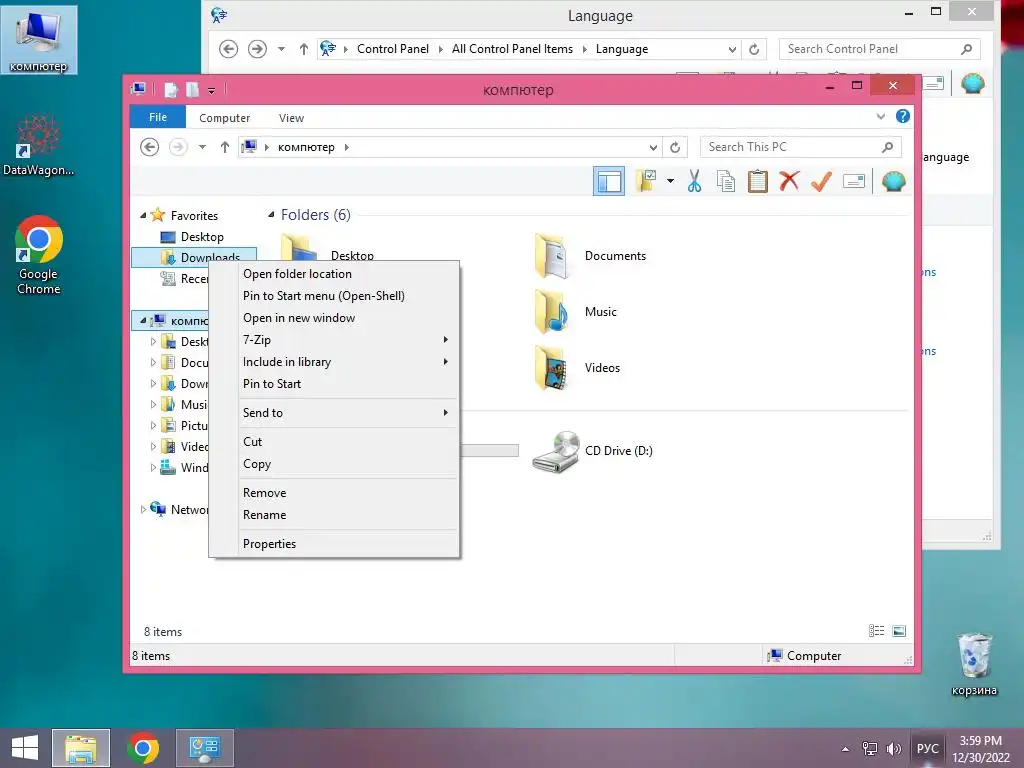This screenshot has width=1024, height=768.
Task: Open the View ribbon tab
Action: [291, 118]
